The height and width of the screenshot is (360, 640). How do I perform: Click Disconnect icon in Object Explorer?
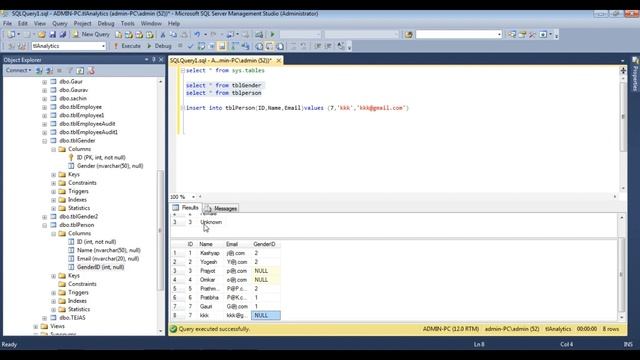coord(49,71)
